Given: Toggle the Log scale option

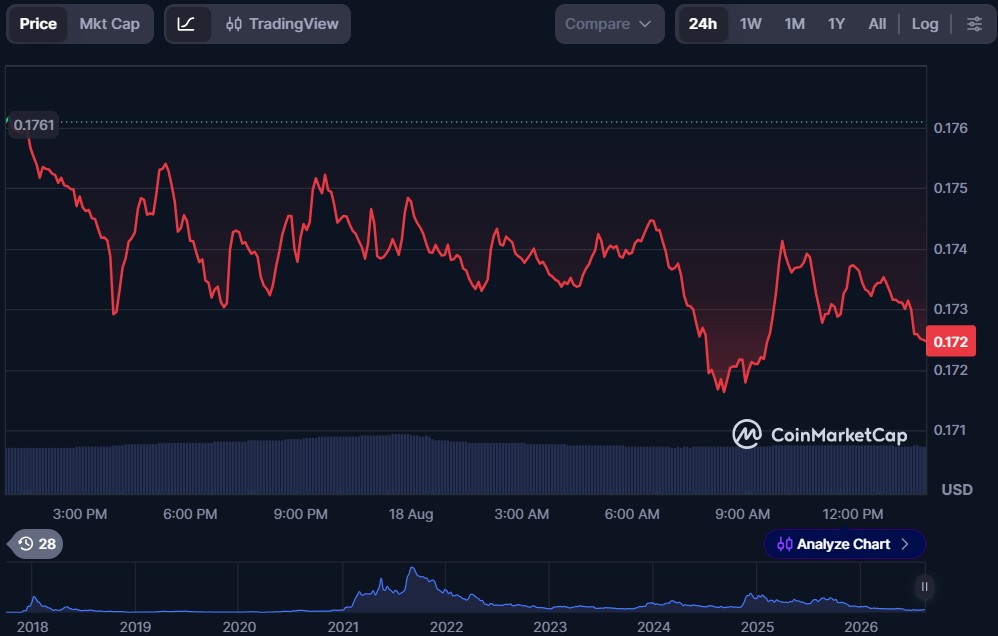Looking at the screenshot, I should (925, 24).
